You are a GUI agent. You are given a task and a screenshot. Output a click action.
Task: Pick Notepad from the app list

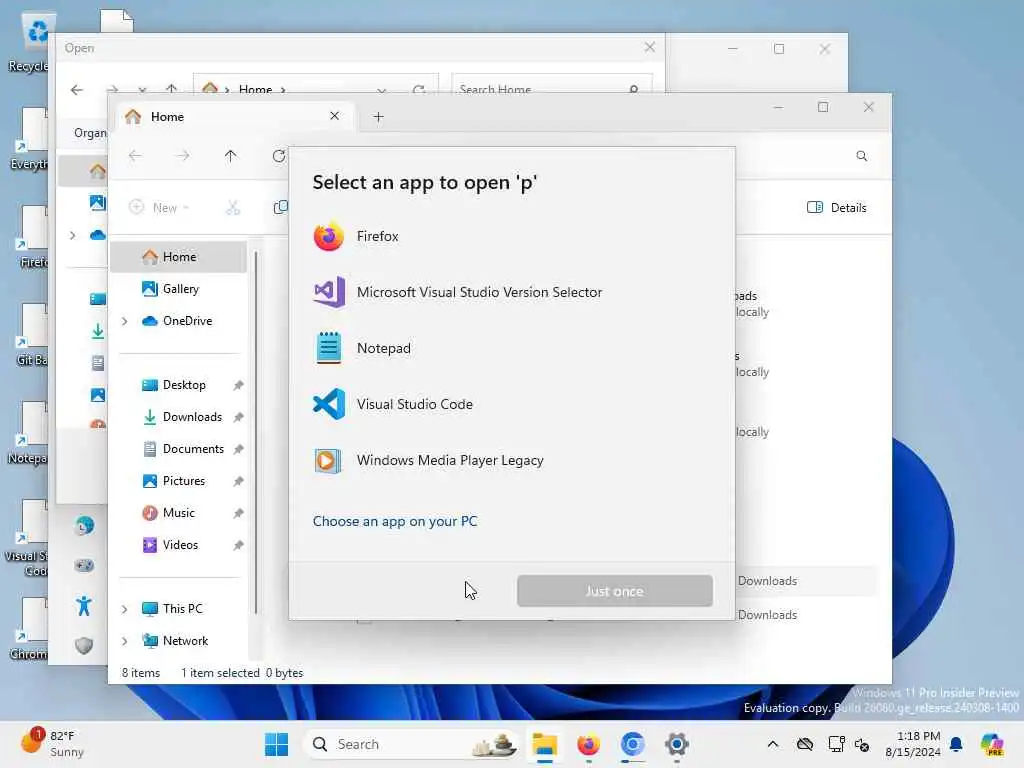point(511,348)
